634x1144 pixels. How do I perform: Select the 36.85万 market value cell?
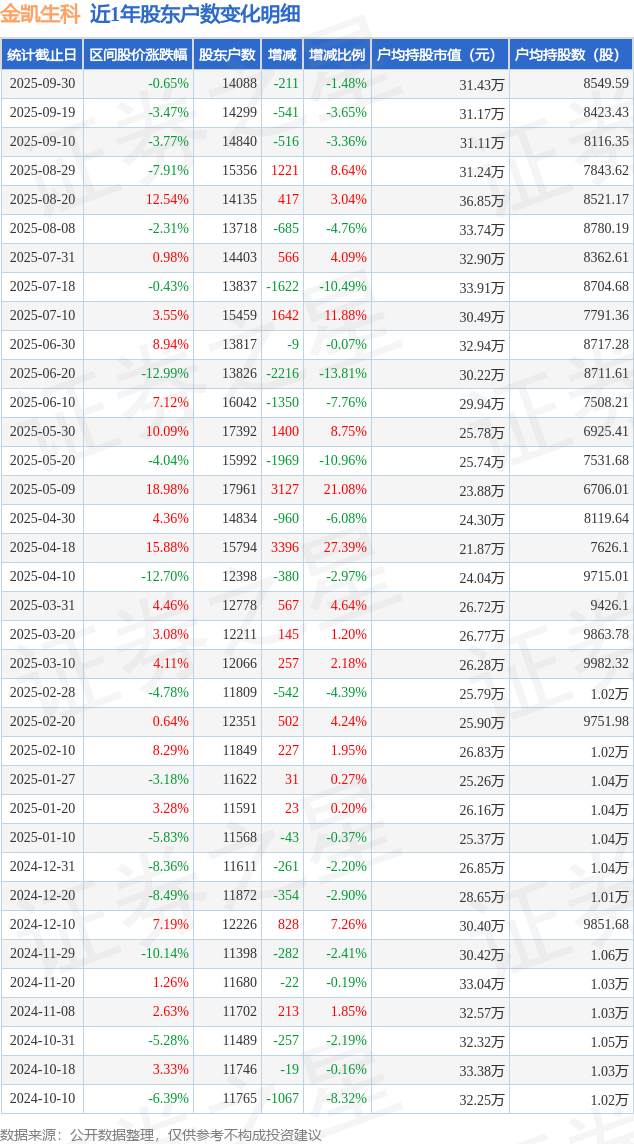point(481,200)
